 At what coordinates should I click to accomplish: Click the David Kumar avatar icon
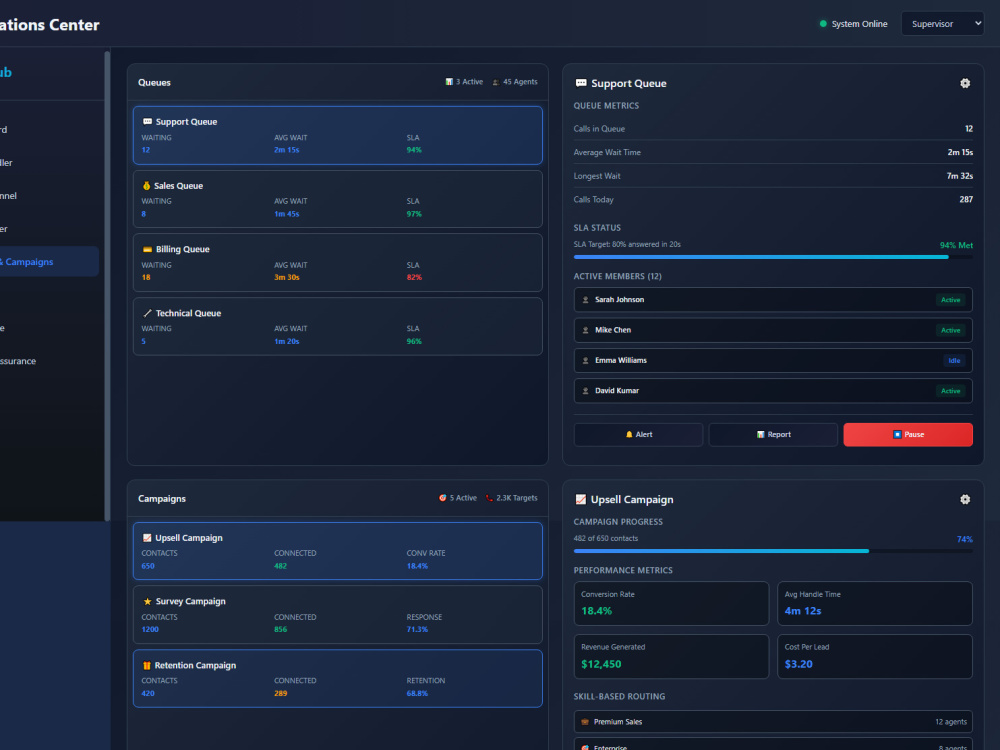pos(585,391)
